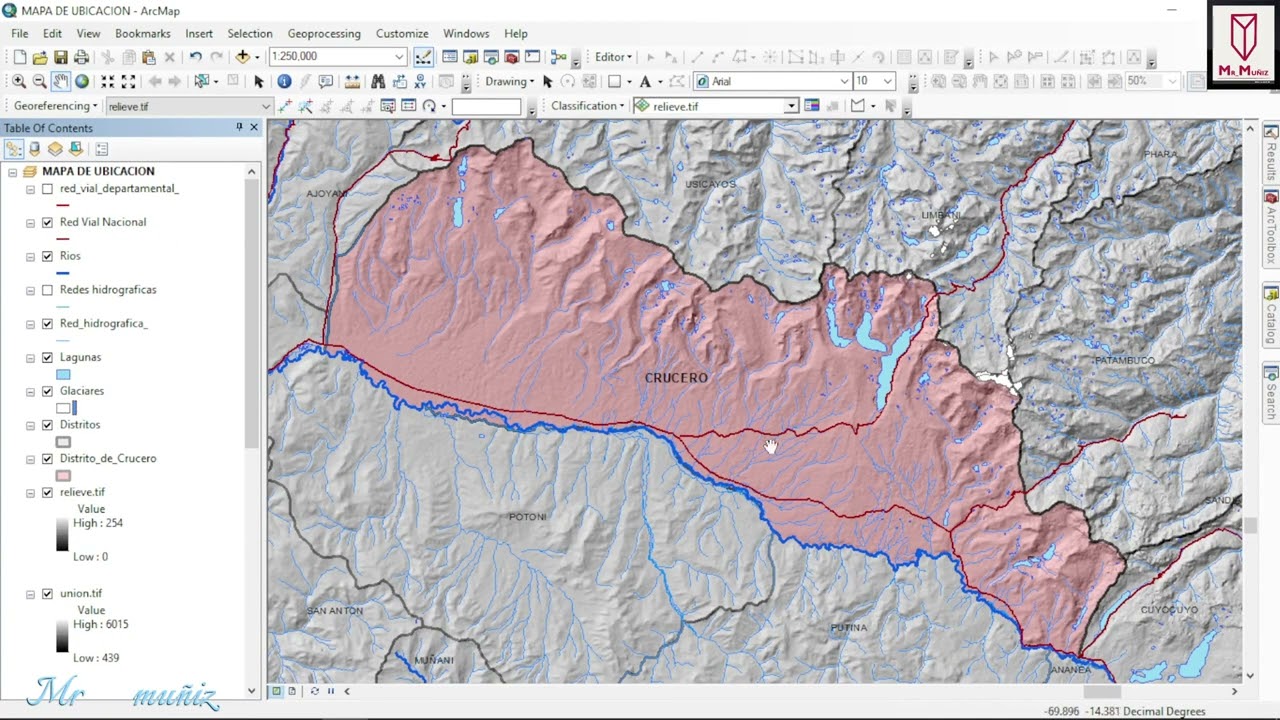The image size is (1280, 720).
Task: Click the Distritos gray symbol swatch
Action: (63, 442)
